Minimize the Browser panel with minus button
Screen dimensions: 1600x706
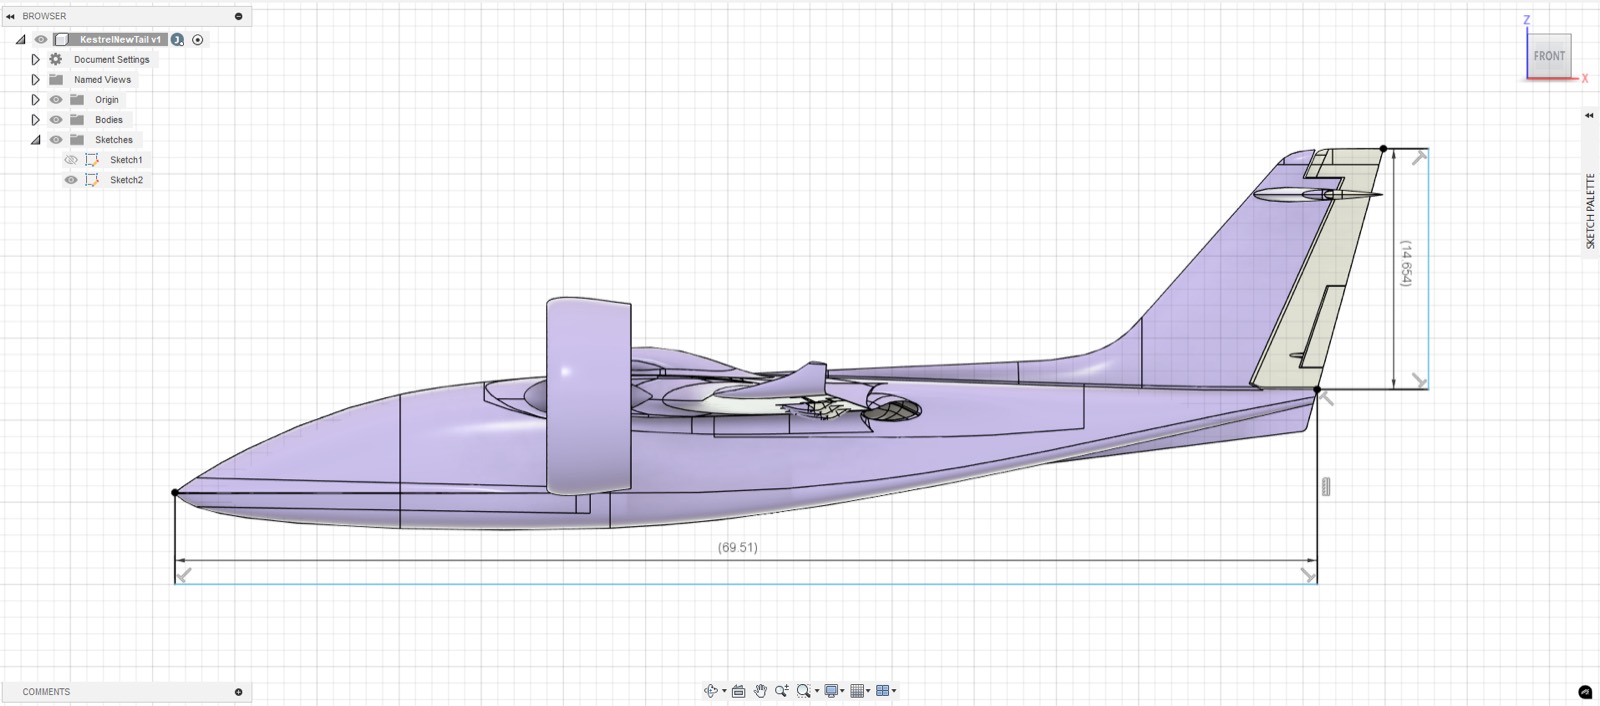click(238, 16)
